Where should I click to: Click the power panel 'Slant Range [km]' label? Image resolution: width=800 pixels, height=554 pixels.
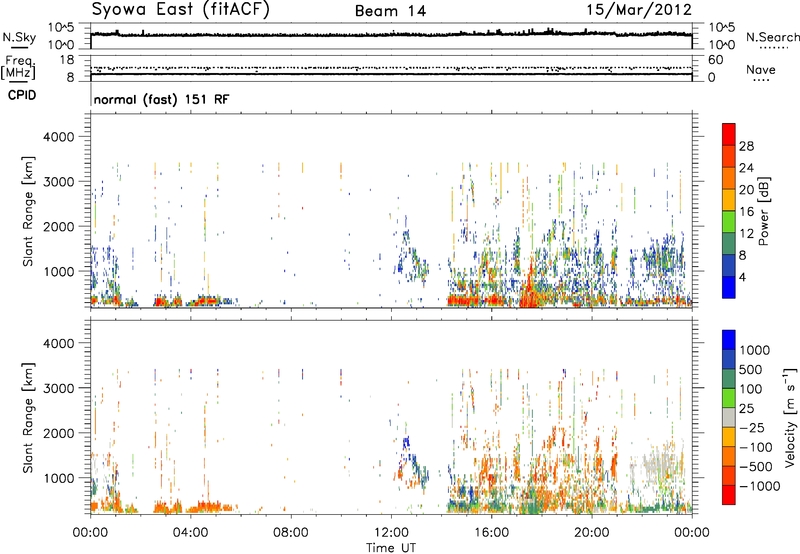(x=28, y=211)
